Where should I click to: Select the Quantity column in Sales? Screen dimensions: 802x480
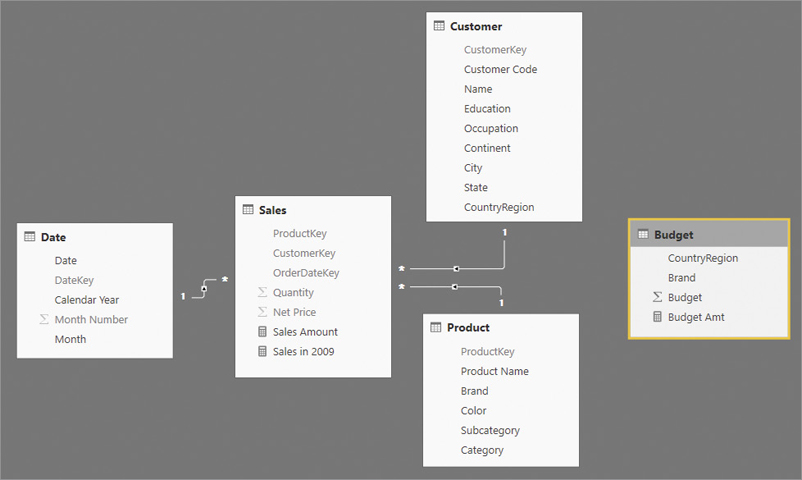(x=293, y=293)
